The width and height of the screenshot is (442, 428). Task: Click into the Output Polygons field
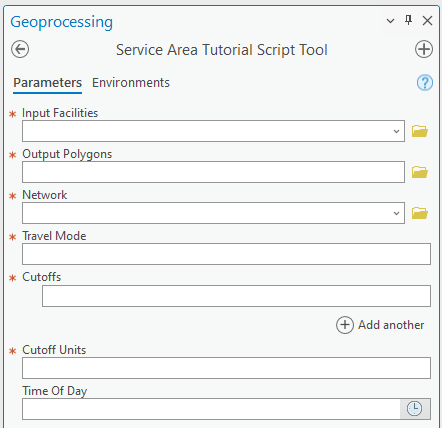pos(213,172)
